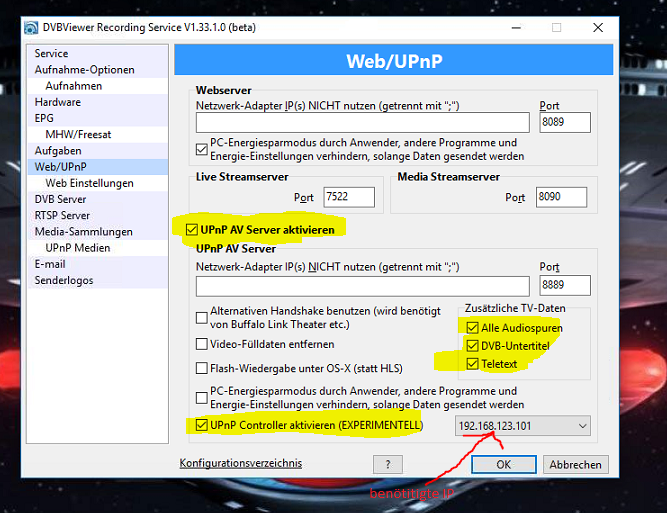Open the Konfigurationsverzeichnis link

pyautogui.click(x=241, y=463)
